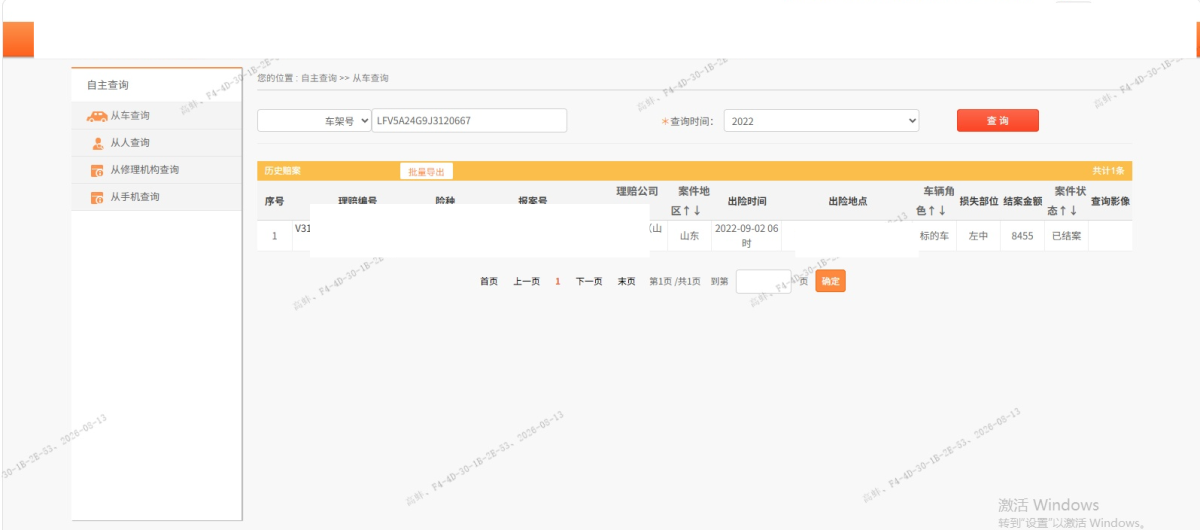
Task: Open the 车架号 search type dropdown
Action: (x=314, y=120)
